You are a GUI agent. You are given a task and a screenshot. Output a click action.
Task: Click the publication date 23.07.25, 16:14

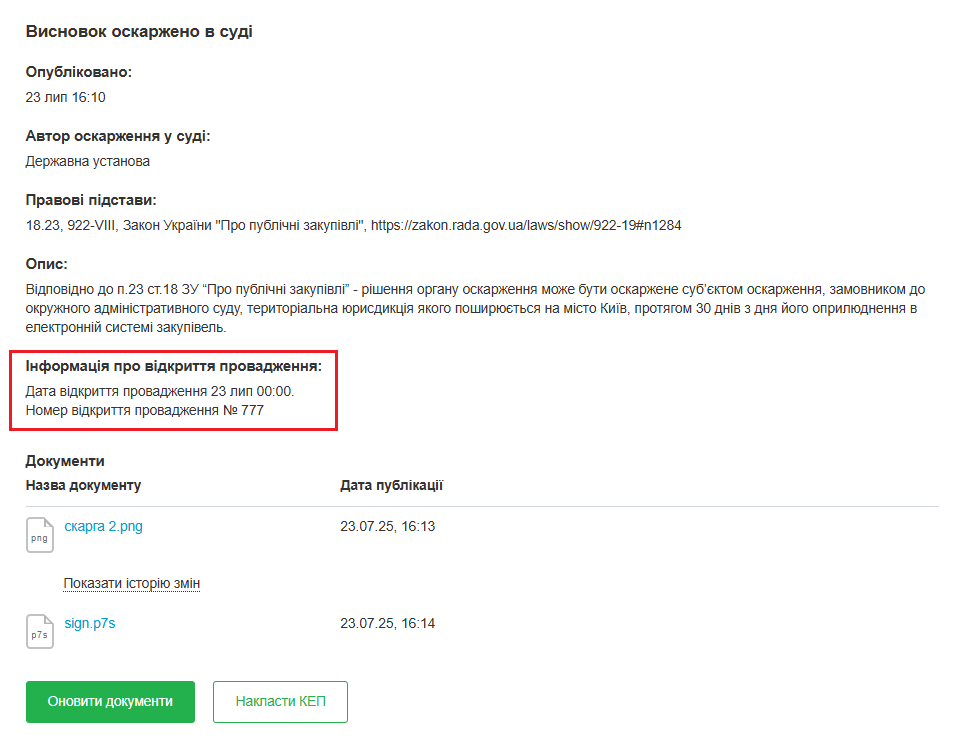(387, 623)
